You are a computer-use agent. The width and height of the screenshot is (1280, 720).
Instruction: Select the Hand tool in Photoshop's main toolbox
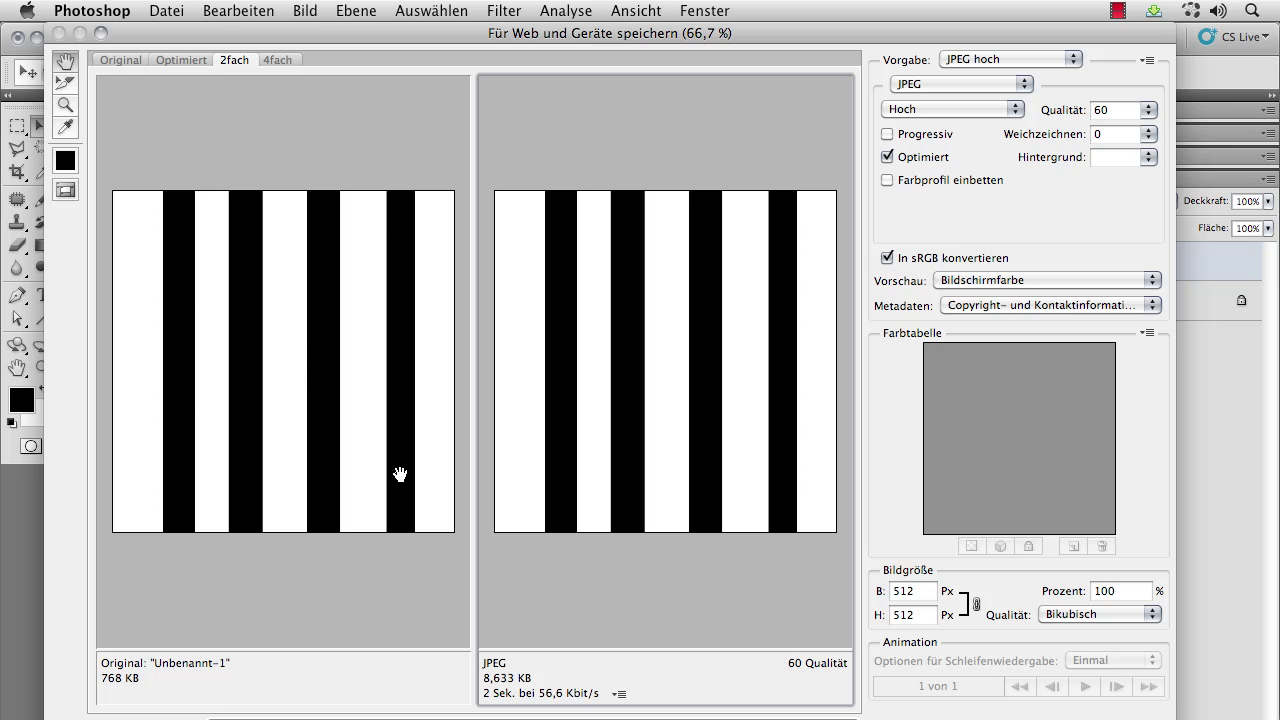(x=17, y=368)
